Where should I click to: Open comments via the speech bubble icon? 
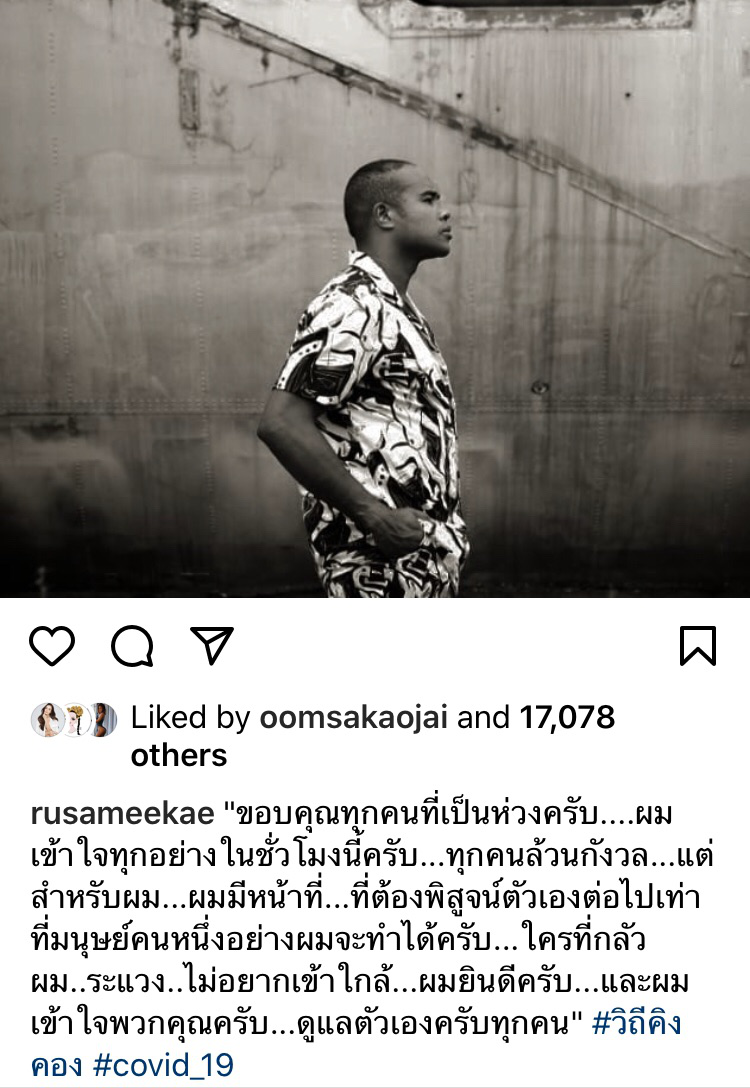tap(132, 646)
